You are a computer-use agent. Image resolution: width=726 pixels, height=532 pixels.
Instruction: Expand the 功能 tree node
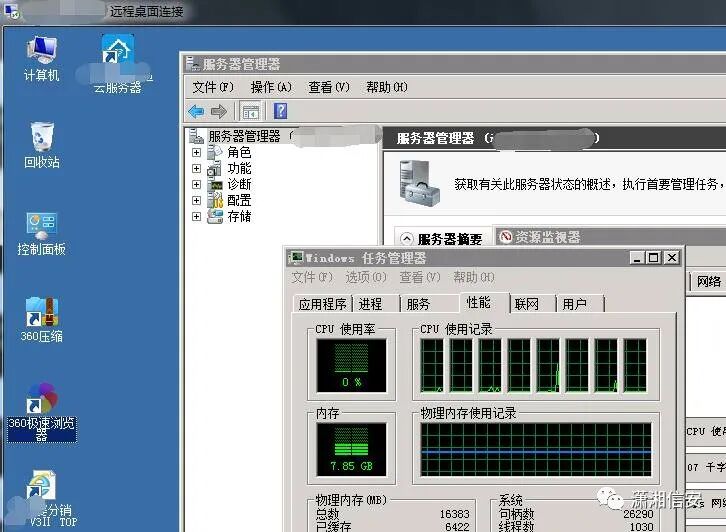click(x=196, y=169)
